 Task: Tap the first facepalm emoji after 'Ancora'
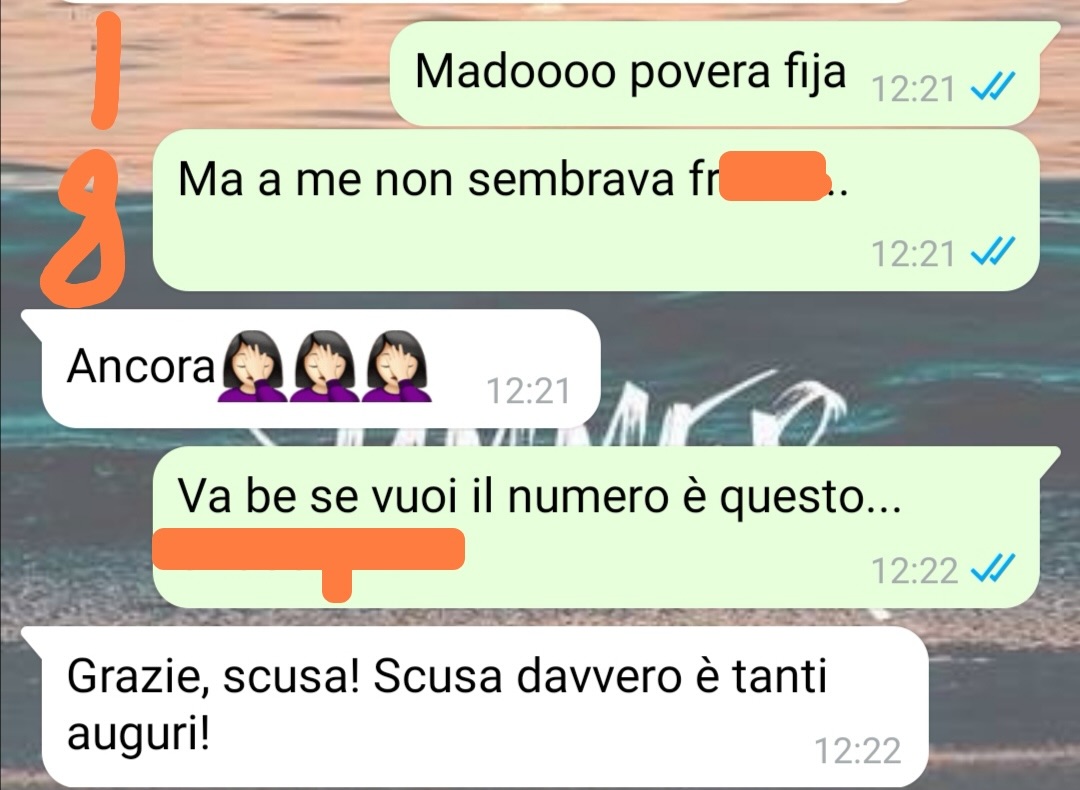pos(252,366)
